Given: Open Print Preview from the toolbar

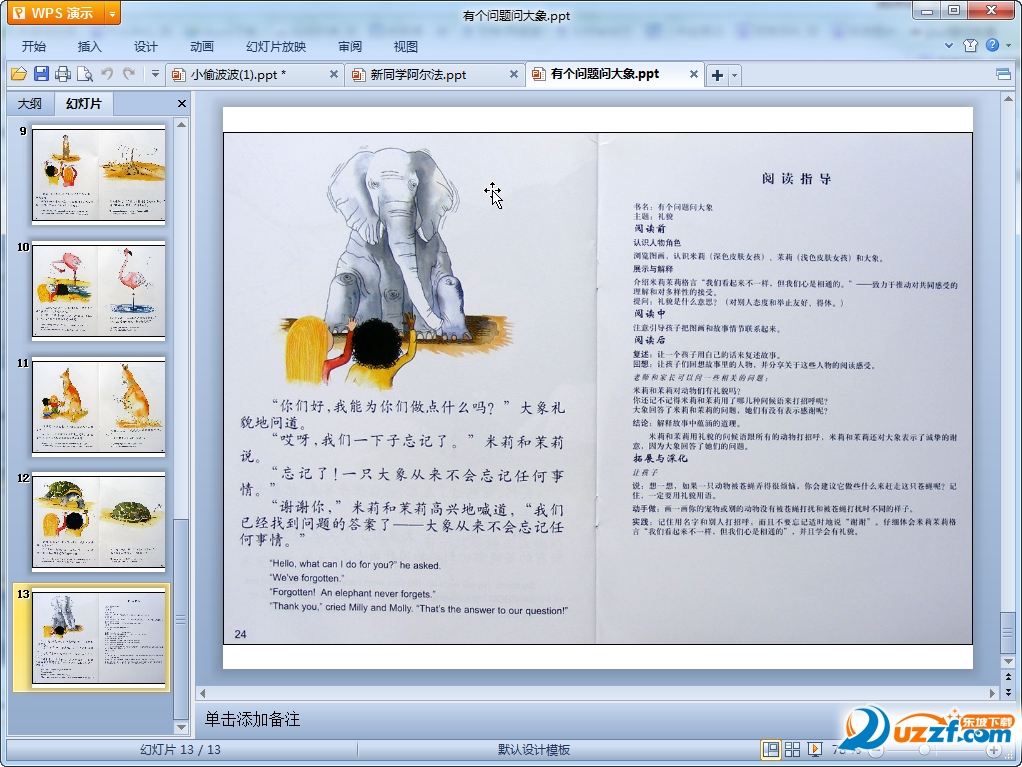Looking at the screenshot, I should (85, 74).
